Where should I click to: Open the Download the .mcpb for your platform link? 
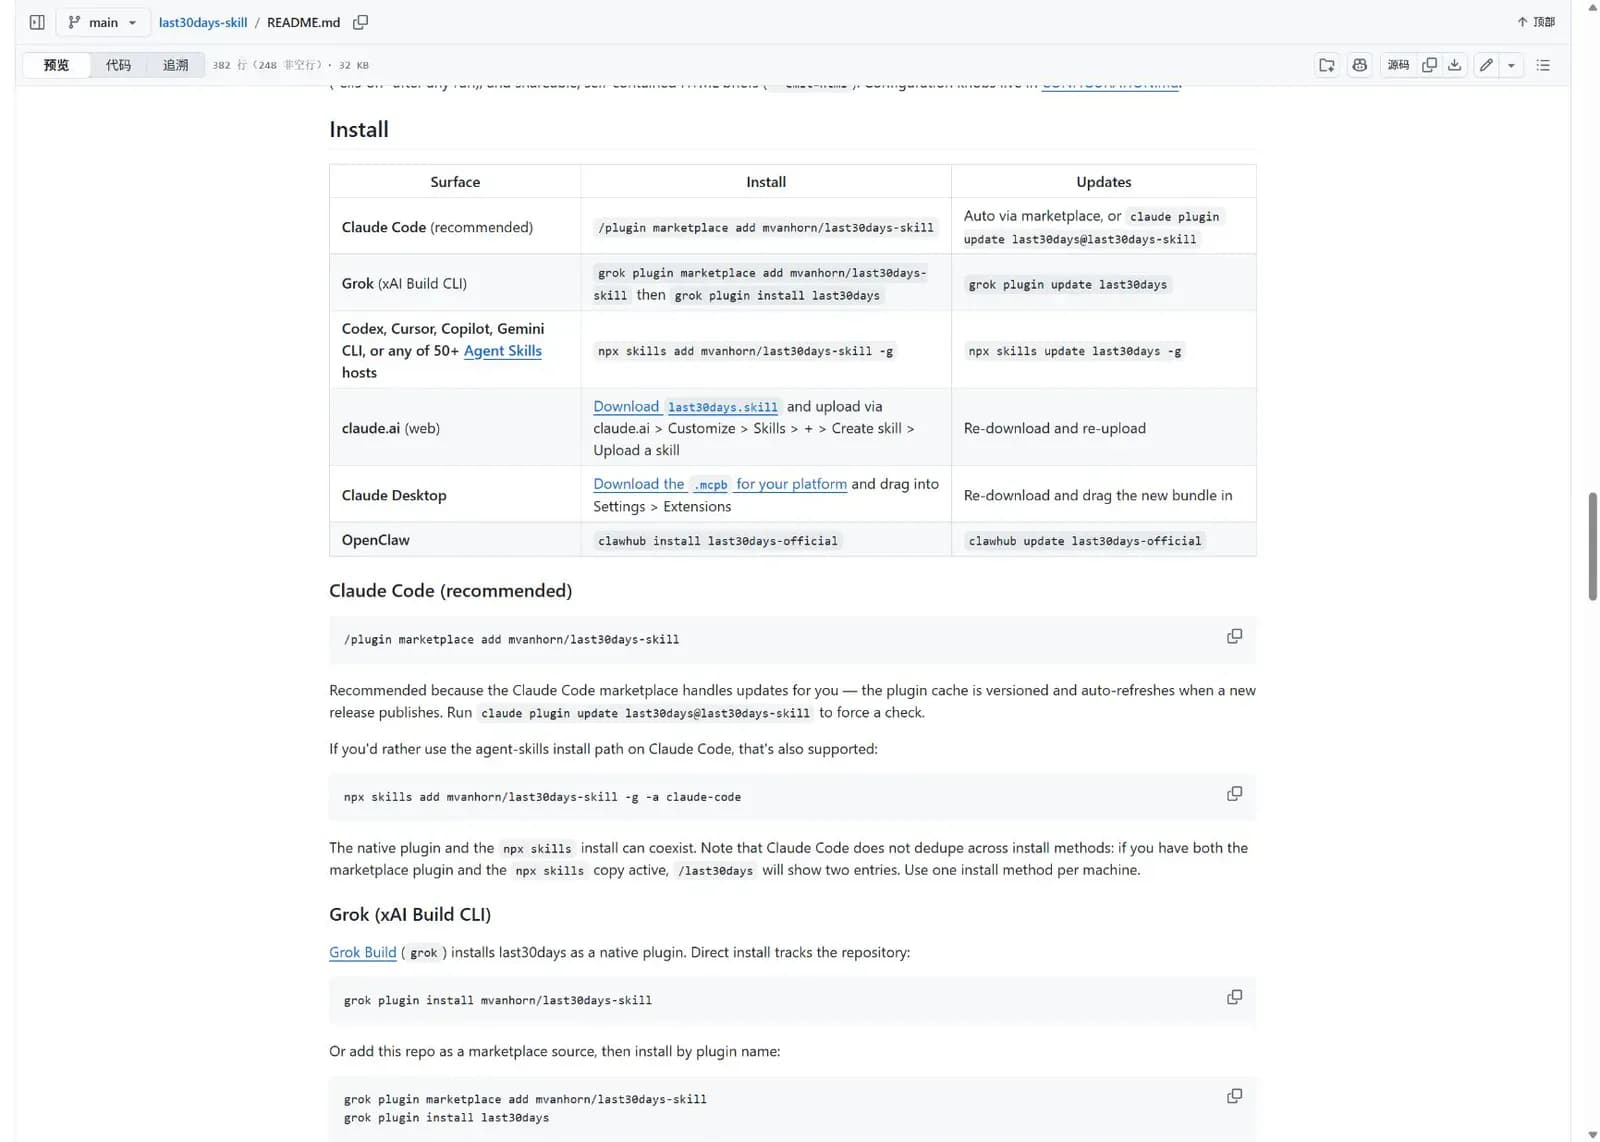point(720,484)
